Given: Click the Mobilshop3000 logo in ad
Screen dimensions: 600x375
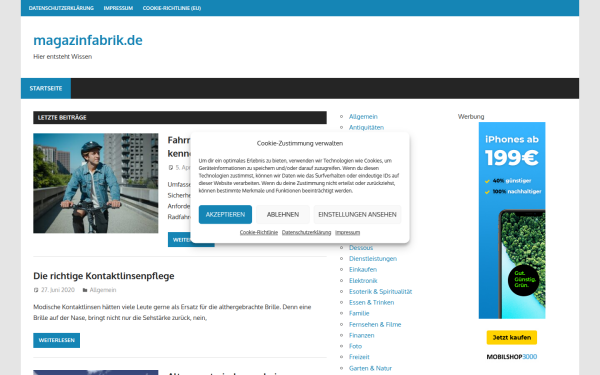Looking at the screenshot, I should coord(512,357).
